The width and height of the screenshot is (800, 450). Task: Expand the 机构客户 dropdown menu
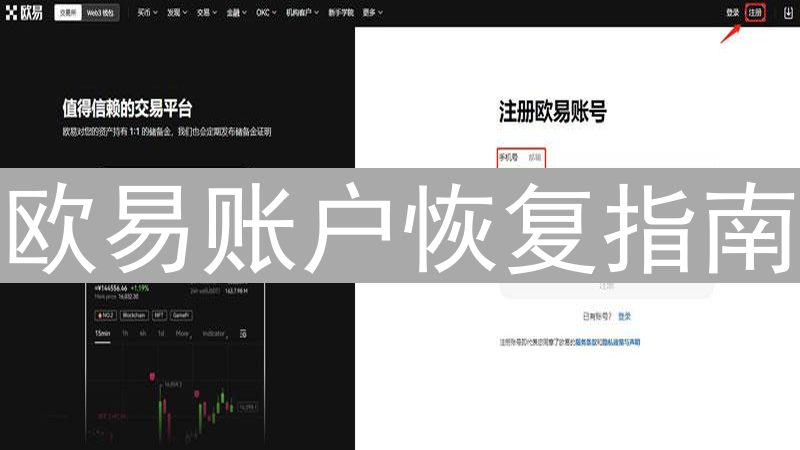302,12
